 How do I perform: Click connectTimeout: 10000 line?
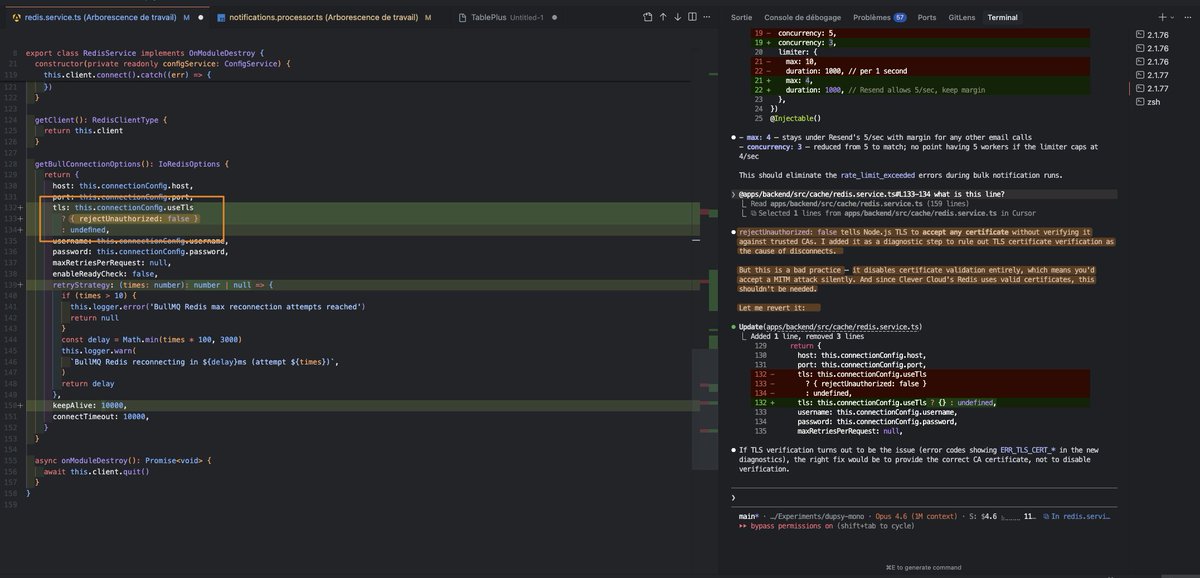point(101,416)
